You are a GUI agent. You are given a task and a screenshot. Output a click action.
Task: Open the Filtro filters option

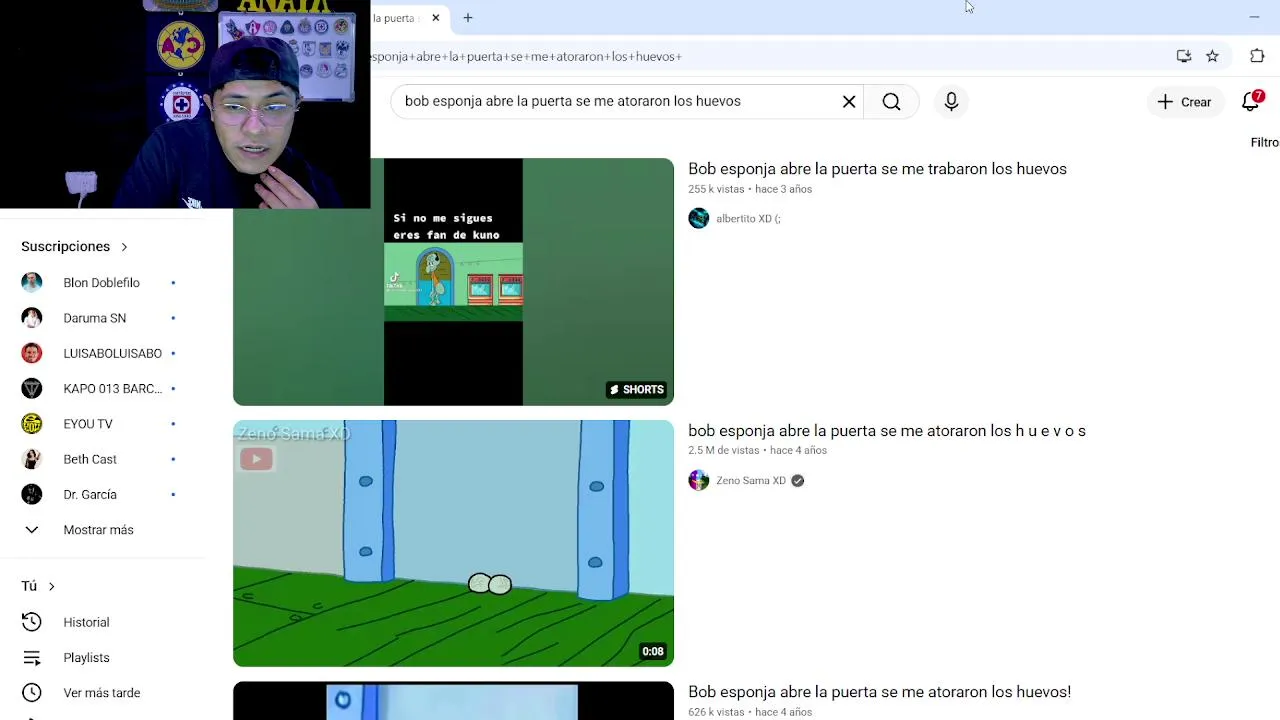tap(1264, 142)
